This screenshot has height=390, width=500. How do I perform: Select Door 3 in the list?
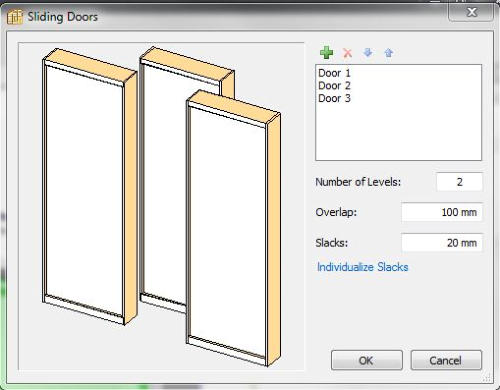point(334,98)
